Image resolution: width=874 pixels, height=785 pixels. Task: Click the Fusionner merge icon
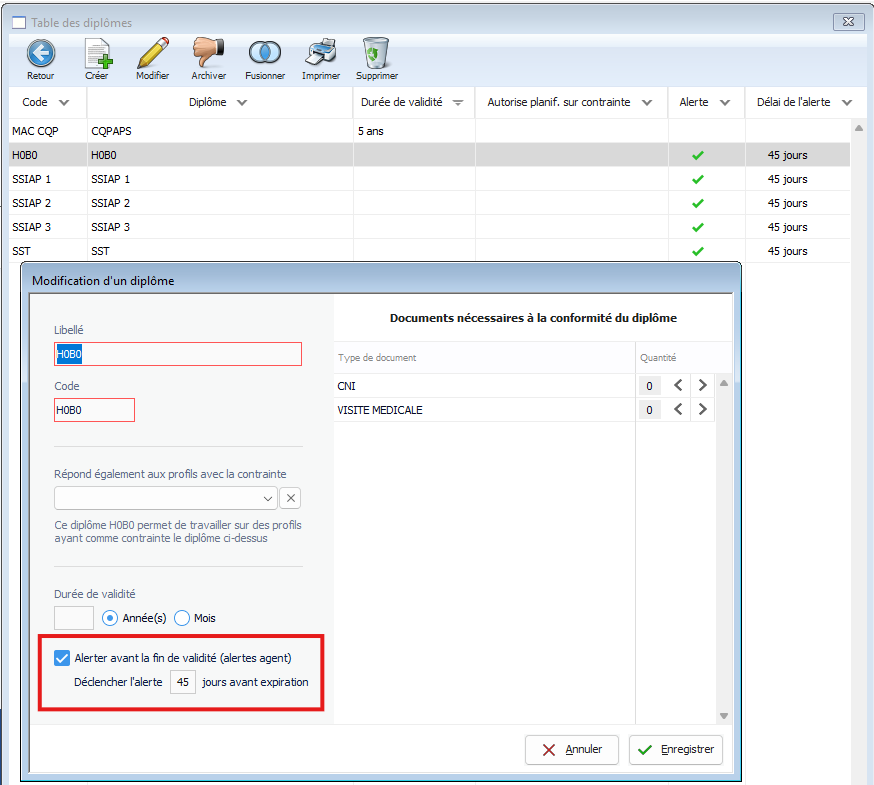click(x=265, y=54)
